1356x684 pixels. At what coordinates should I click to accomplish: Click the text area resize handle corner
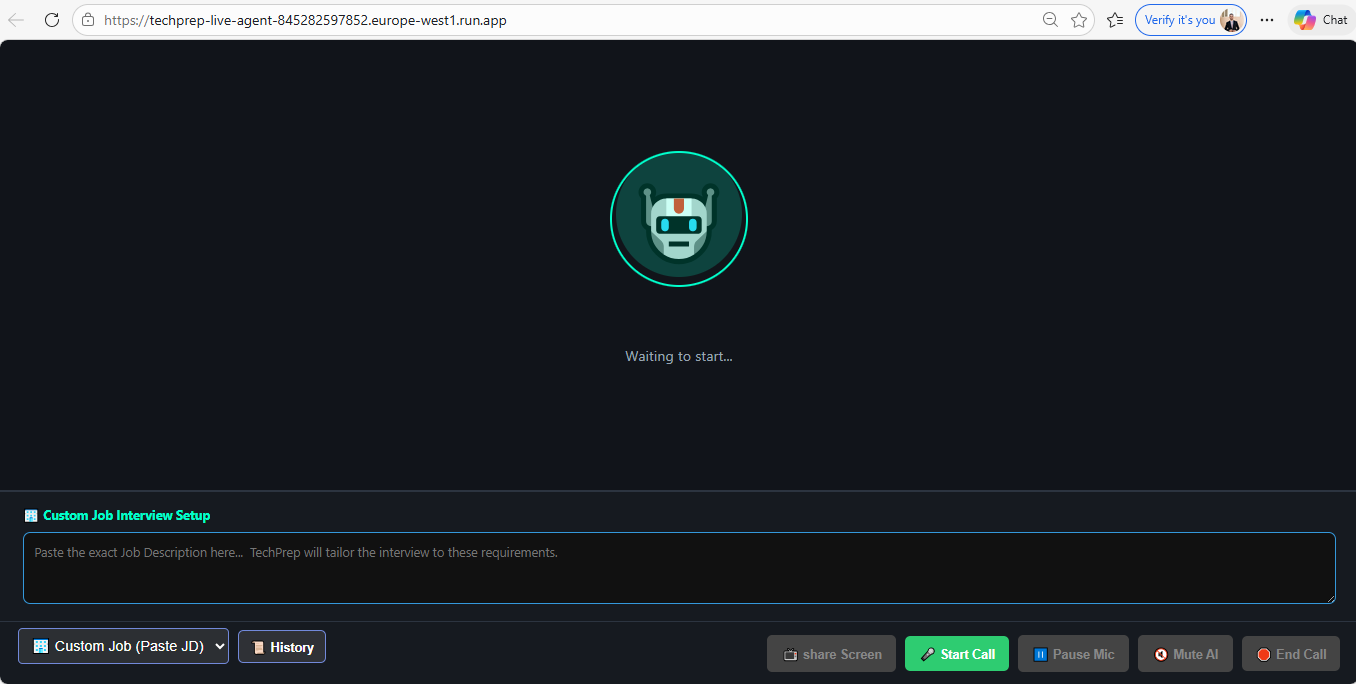(1329, 598)
